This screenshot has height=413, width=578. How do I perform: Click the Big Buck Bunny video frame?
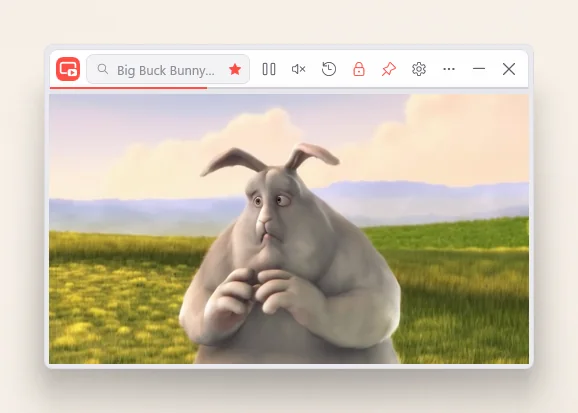click(289, 229)
